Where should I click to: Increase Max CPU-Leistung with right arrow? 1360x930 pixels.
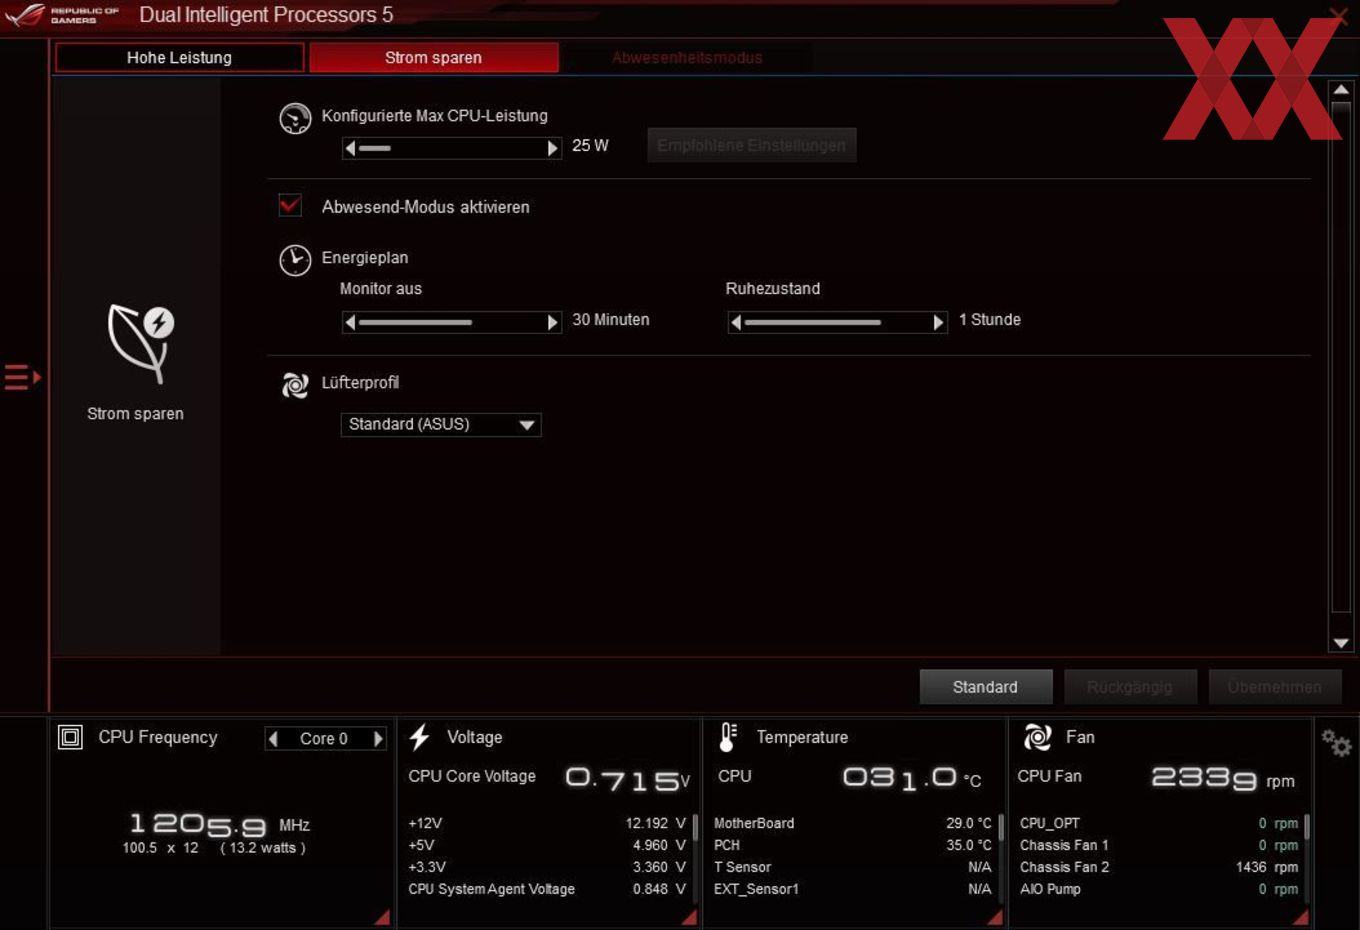(552, 148)
